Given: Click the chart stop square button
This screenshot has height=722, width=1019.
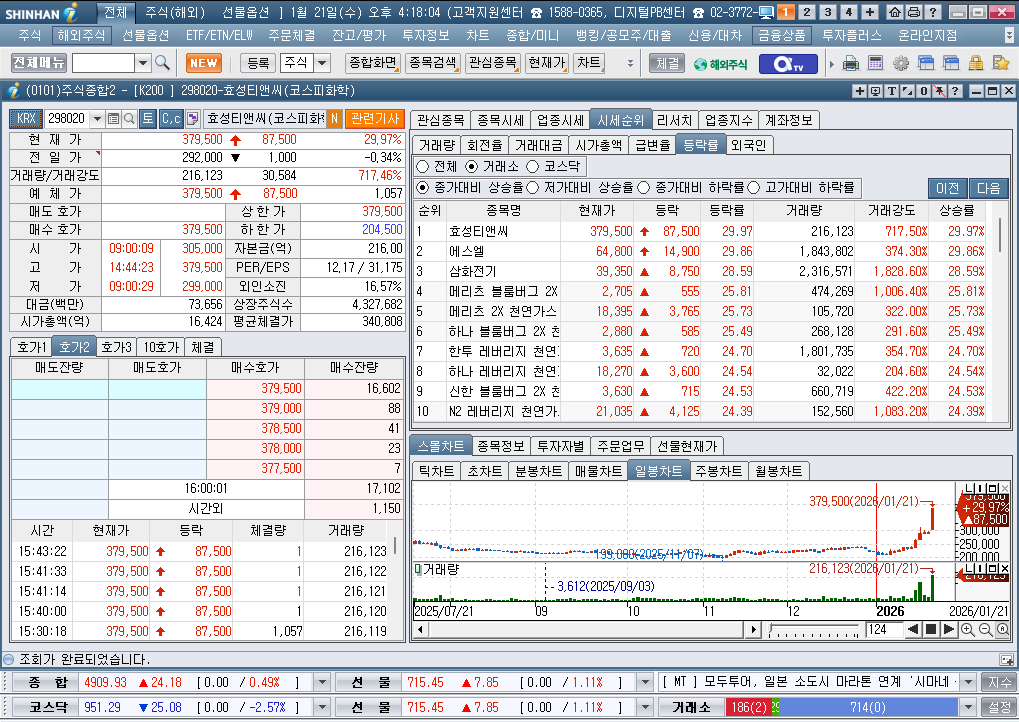Looking at the screenshot, I should (x=931, y=629).
